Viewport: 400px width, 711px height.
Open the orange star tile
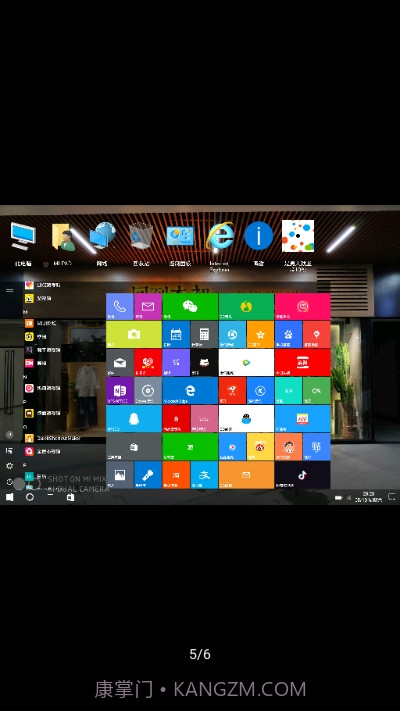[x=260, y=335]
